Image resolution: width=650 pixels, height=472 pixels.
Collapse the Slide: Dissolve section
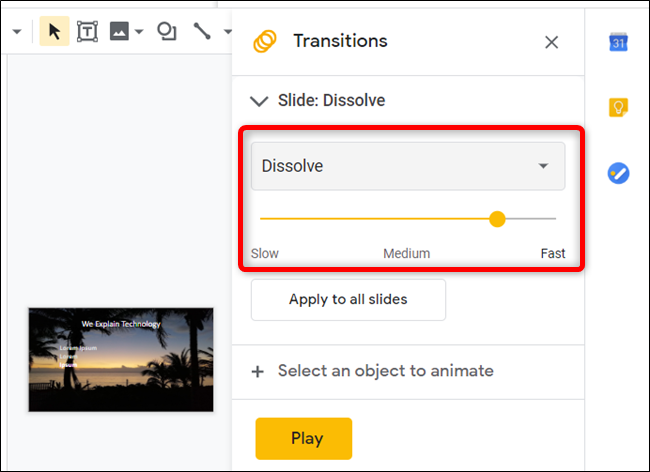click(x=260, y=101)
